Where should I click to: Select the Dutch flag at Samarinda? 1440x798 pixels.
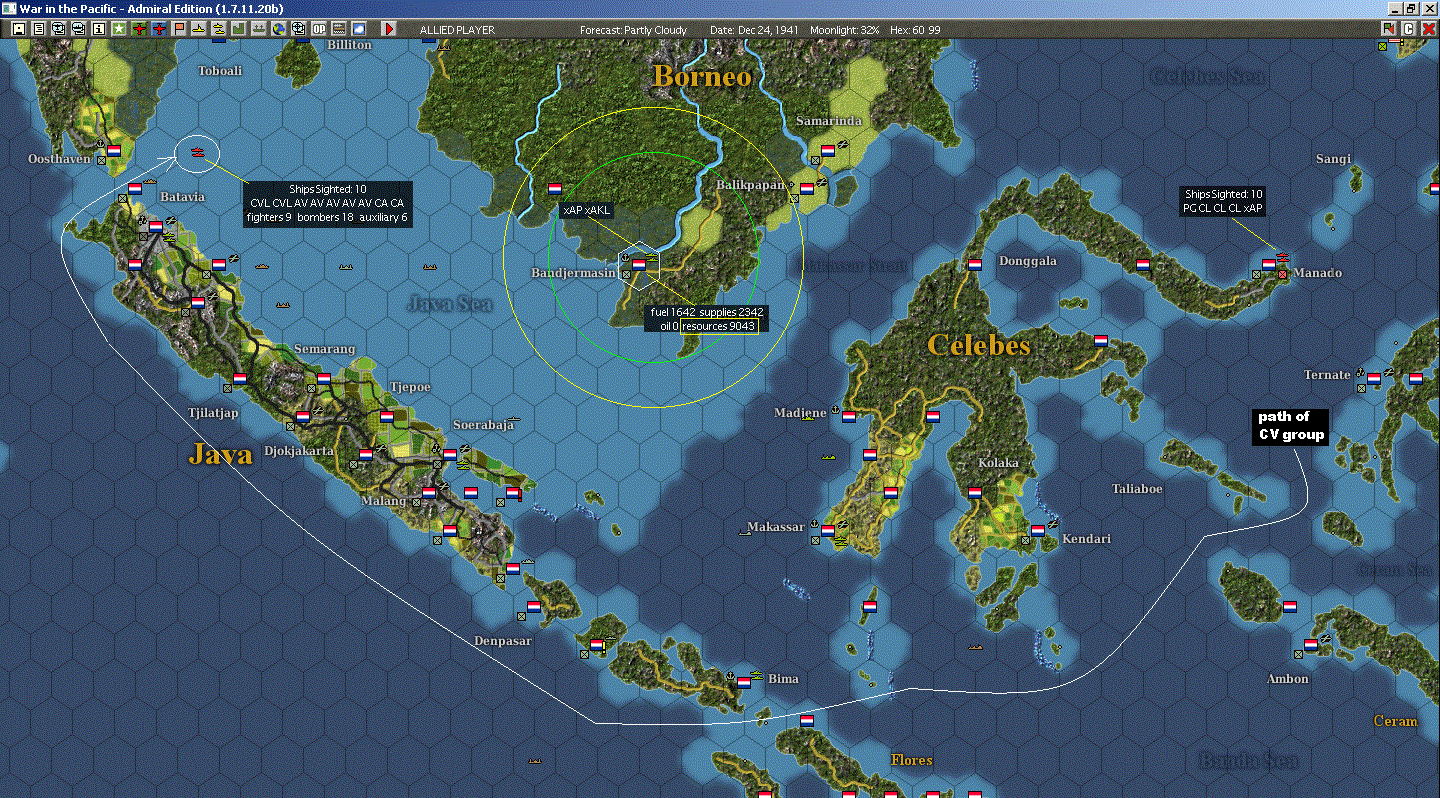pos(828,151)
